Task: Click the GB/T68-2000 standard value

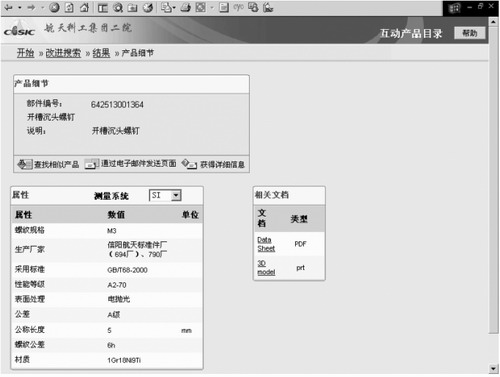Action: point(127,270)
